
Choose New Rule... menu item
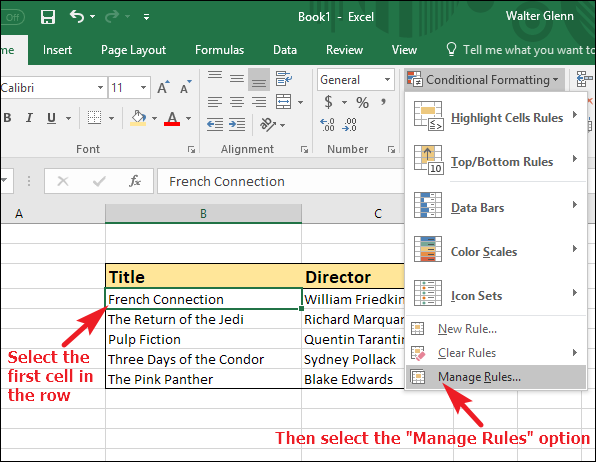496,329
